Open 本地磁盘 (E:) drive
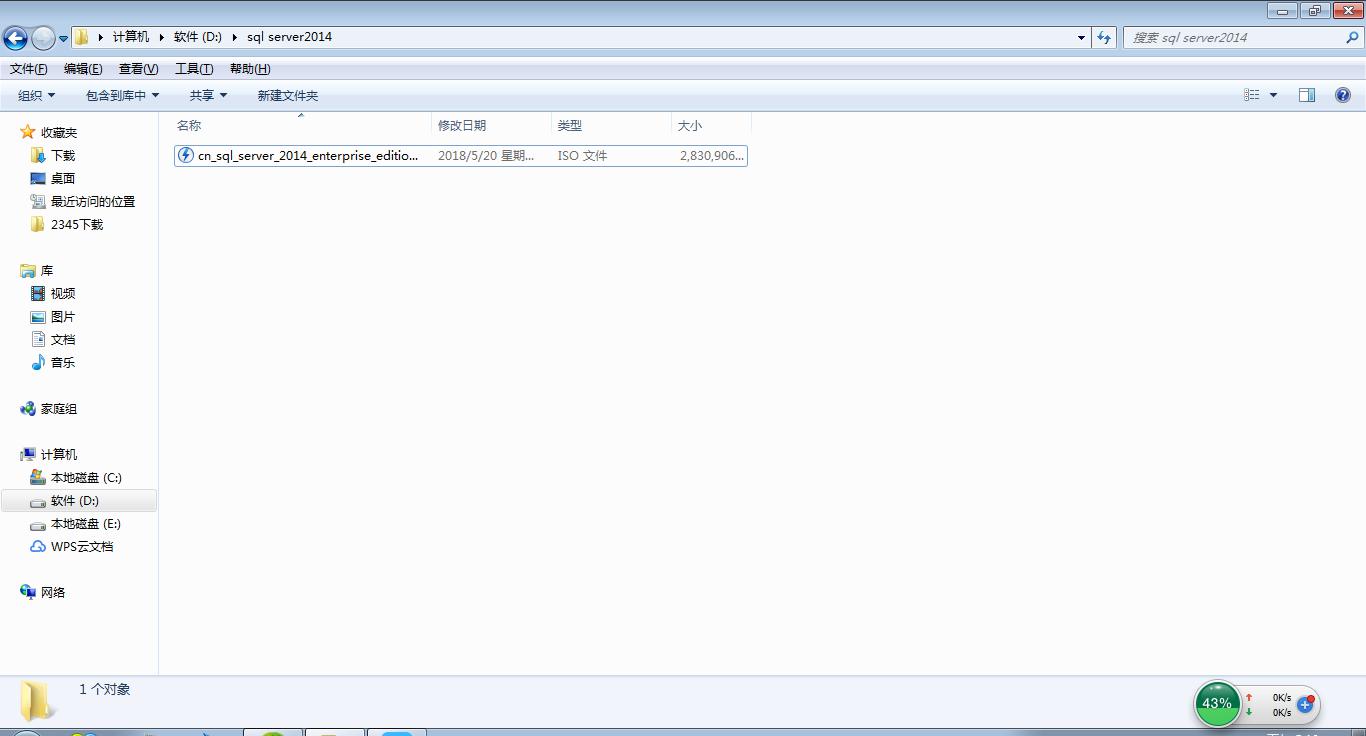Screen dimensions: 1366x736 click(x=86, y=523)
